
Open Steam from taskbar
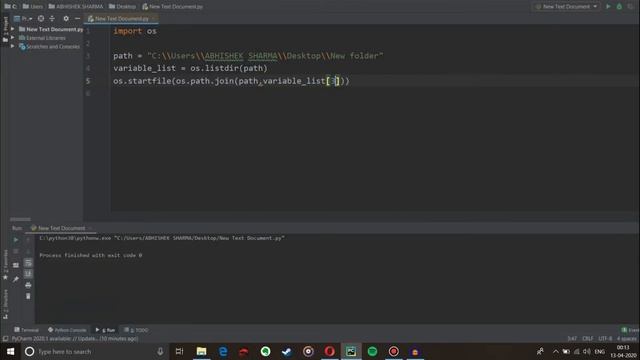[287, 351]
